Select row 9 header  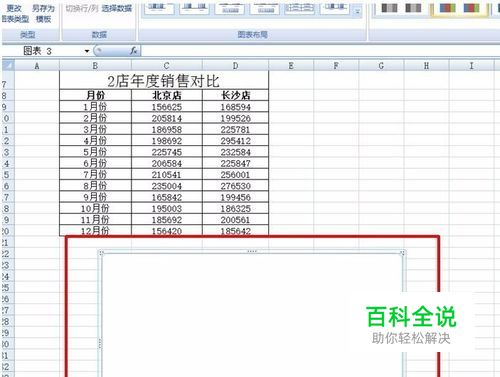[7, 107]
